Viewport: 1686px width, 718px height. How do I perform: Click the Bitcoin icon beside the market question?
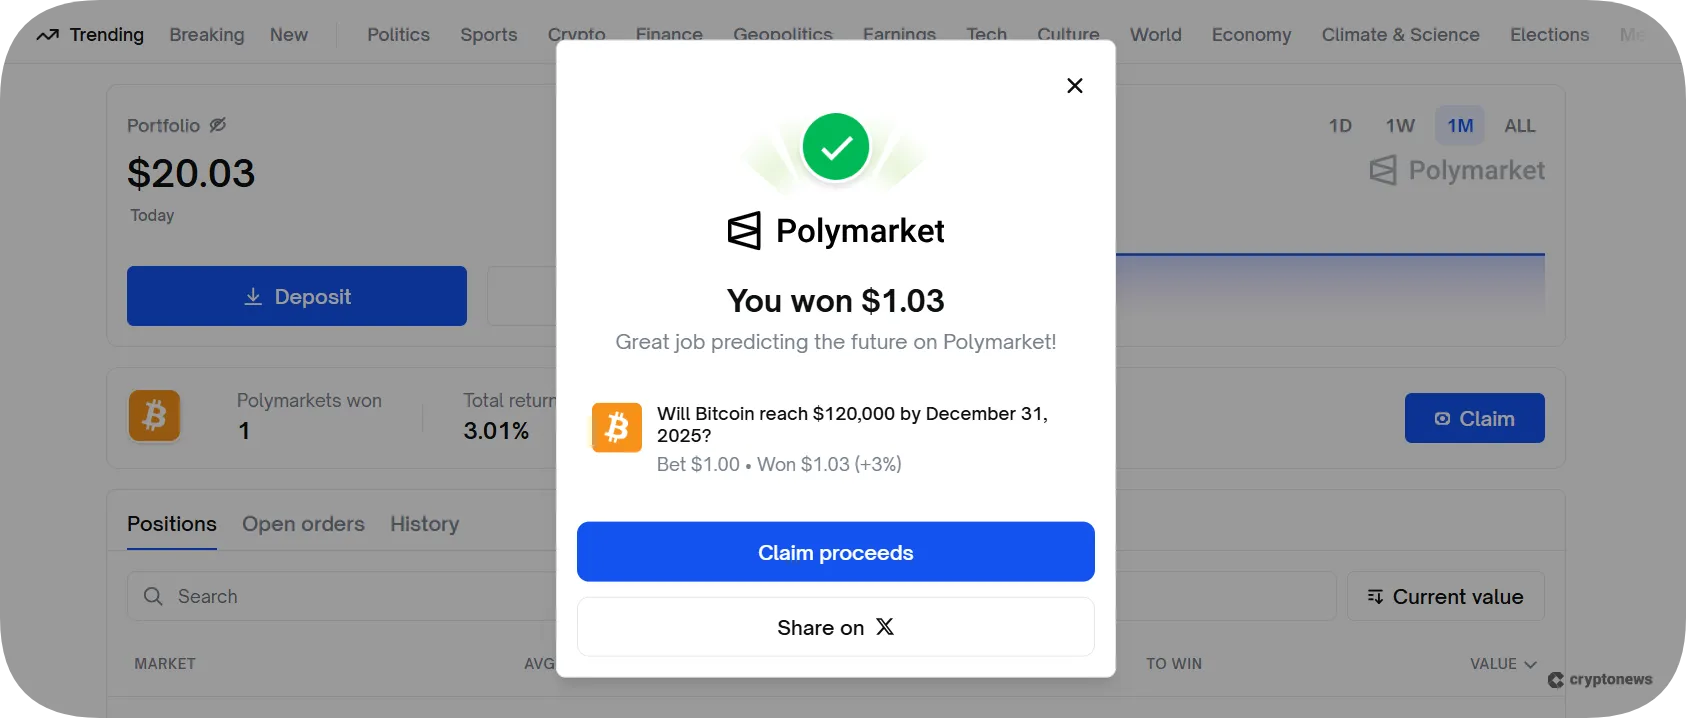(616, 427)
